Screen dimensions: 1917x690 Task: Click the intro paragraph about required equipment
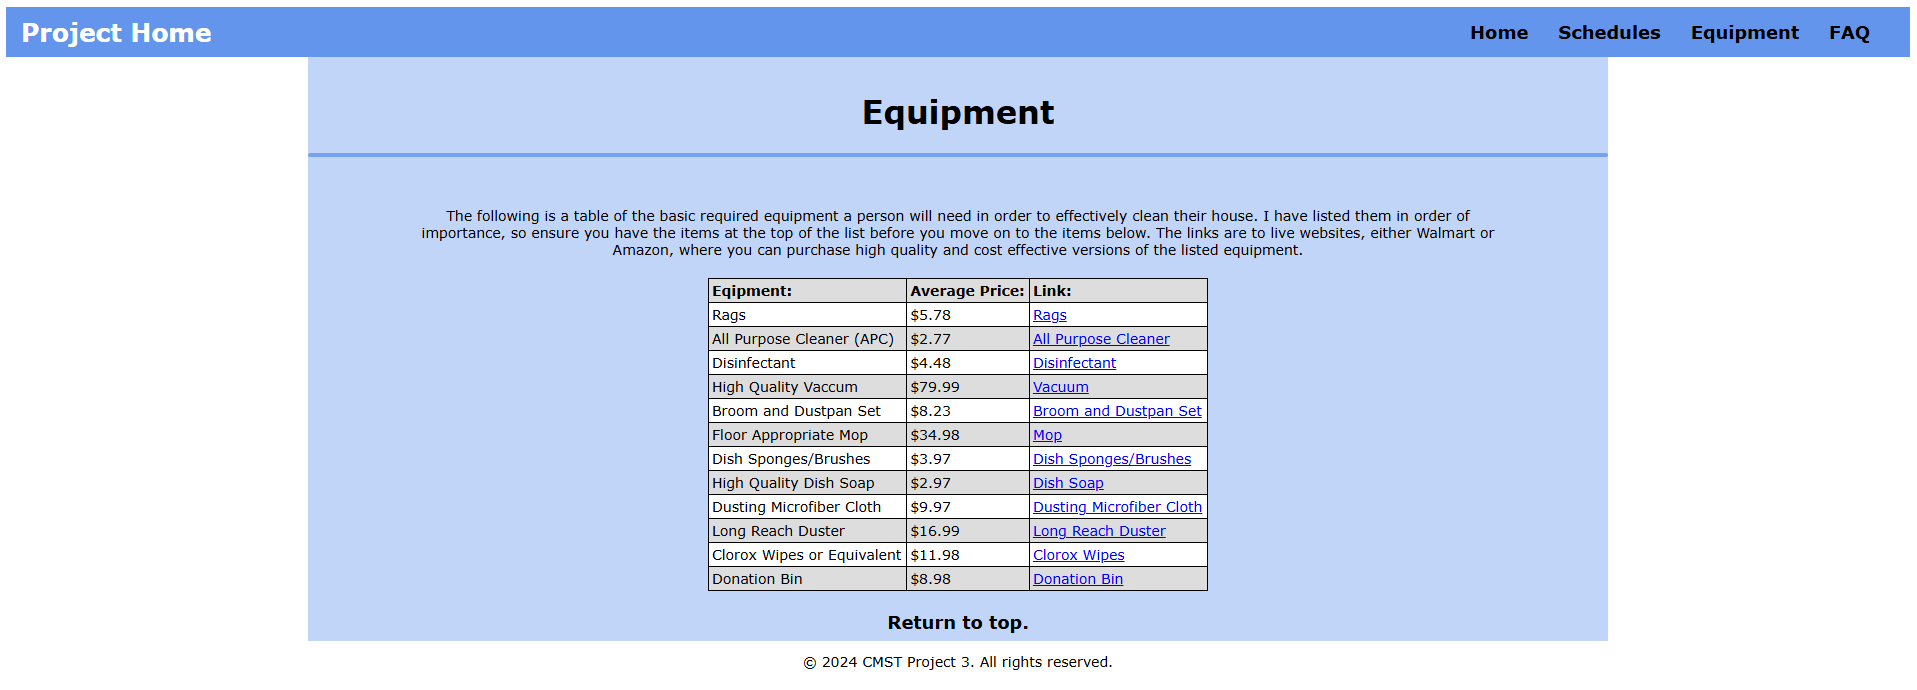tap(958, 233)
